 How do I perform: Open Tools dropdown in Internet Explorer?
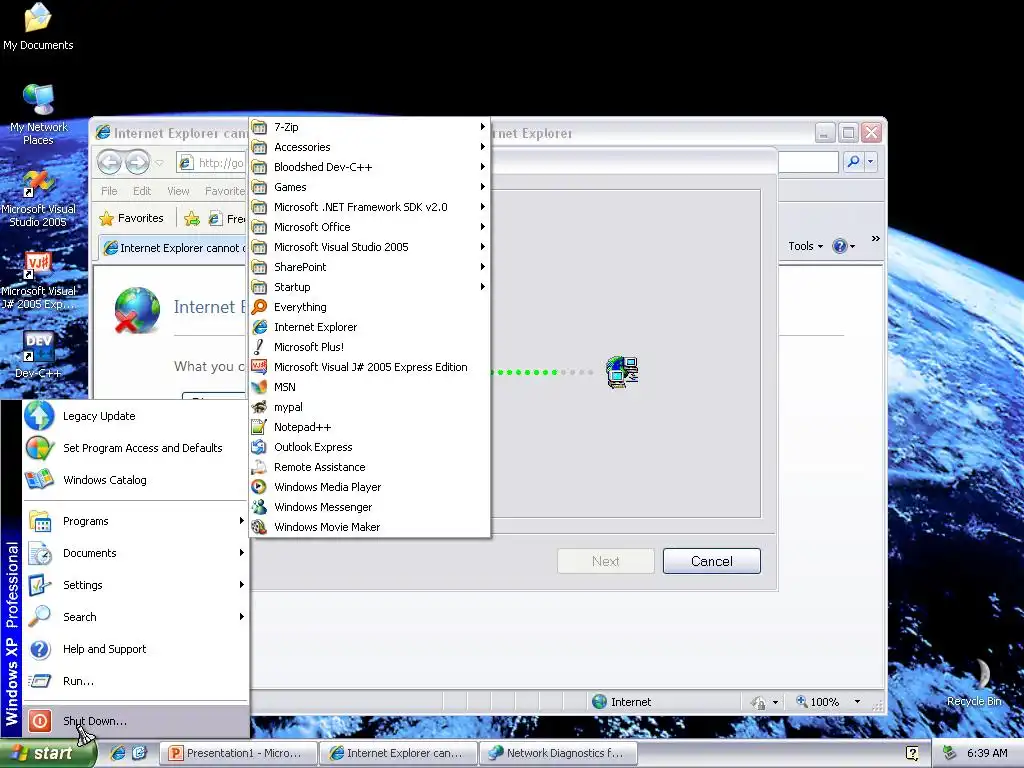point(805,246)
